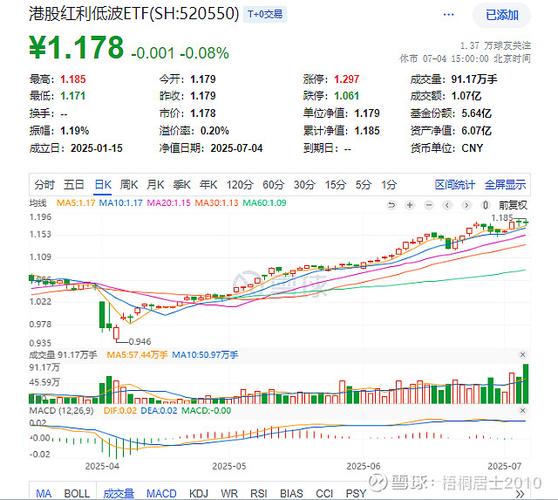
Task: Open the 季K quarterly tab
Action: pyautogui.click(x=182, y=185)
